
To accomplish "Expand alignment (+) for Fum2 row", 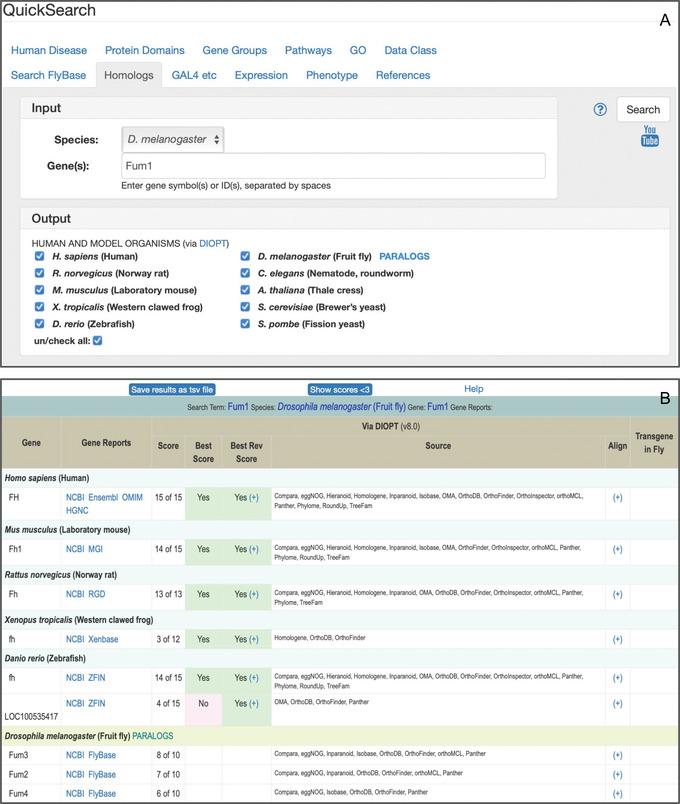I will 617,774.
